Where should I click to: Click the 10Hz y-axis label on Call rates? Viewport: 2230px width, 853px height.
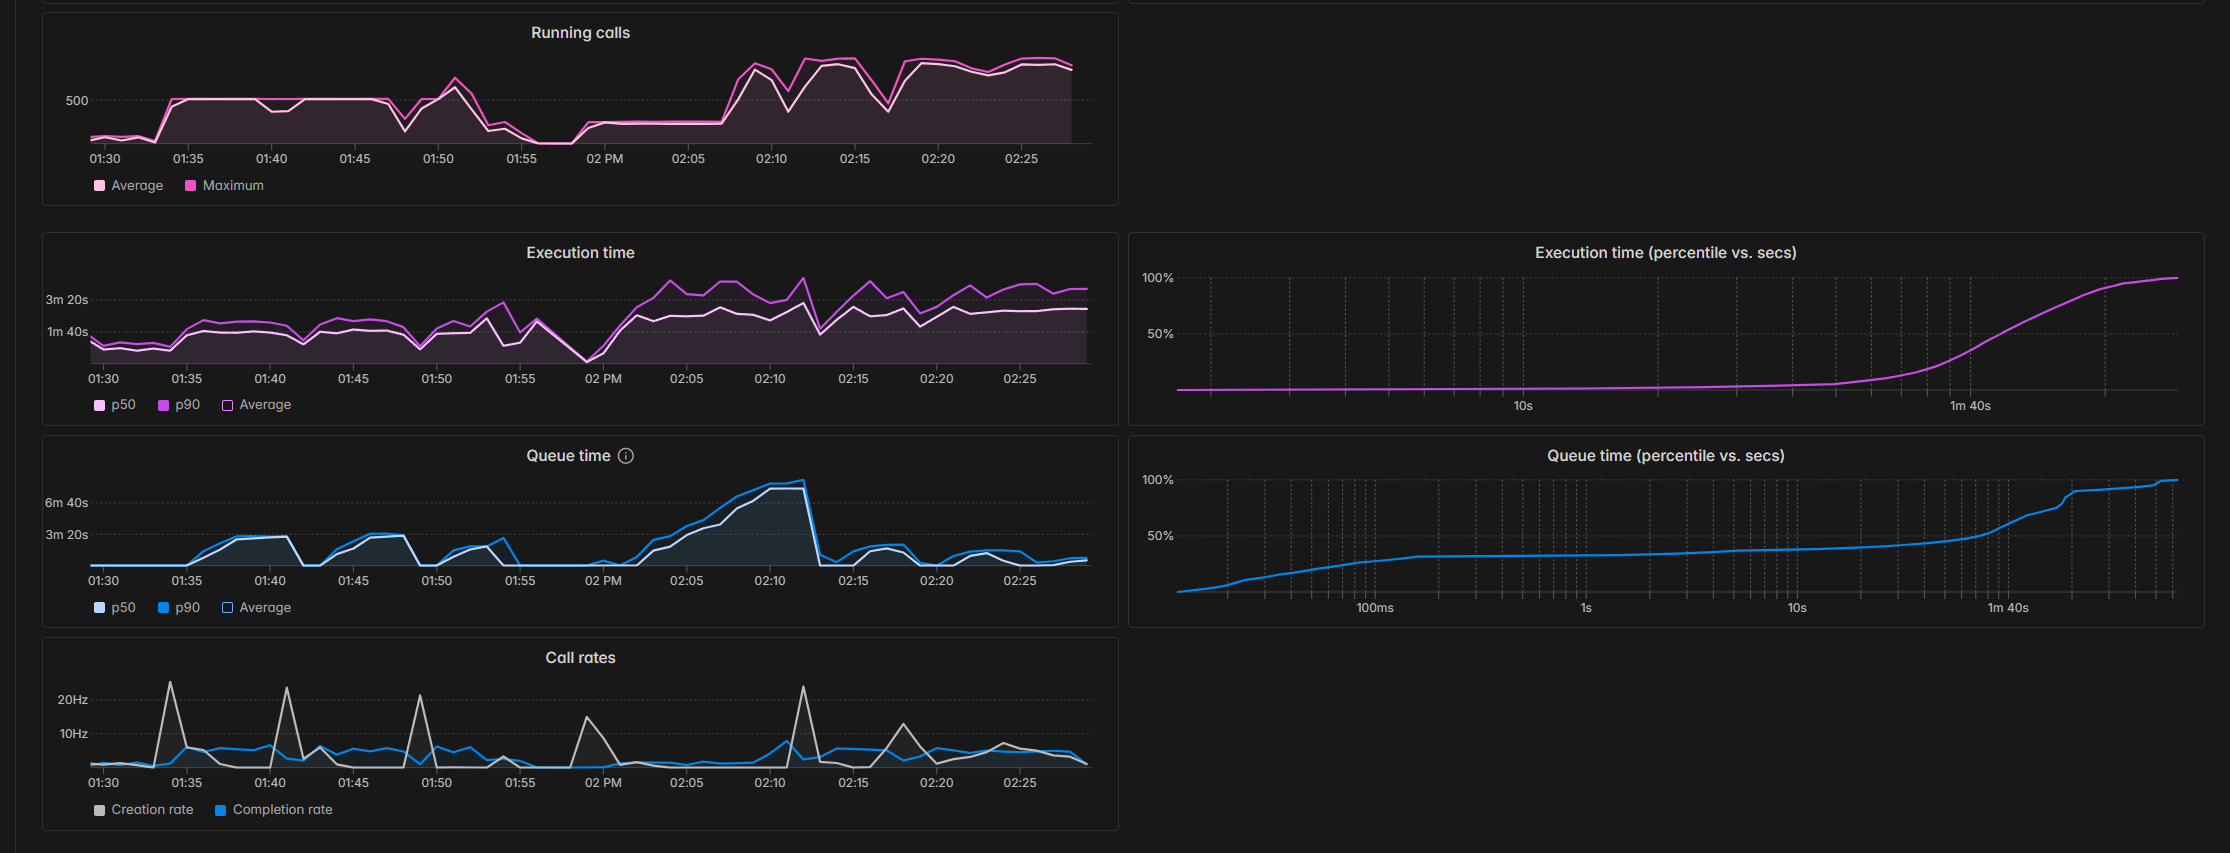74,734
